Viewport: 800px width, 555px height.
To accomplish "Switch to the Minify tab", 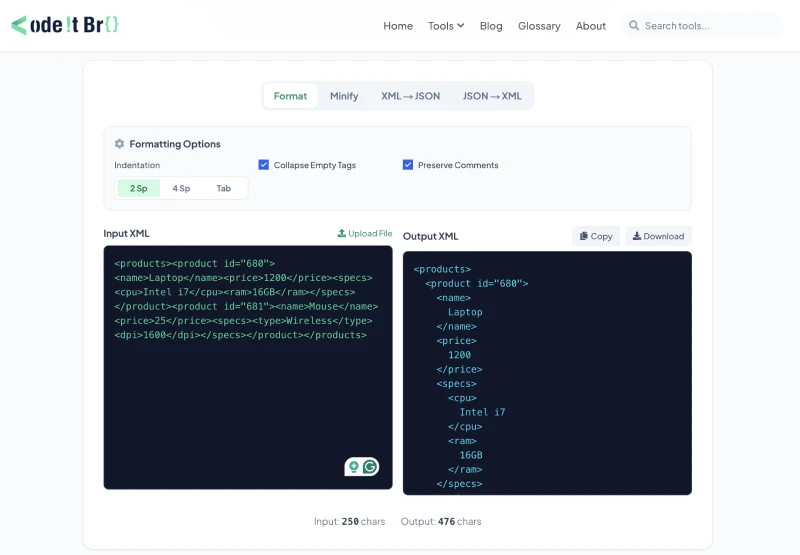I will click(x=344, y=96).
